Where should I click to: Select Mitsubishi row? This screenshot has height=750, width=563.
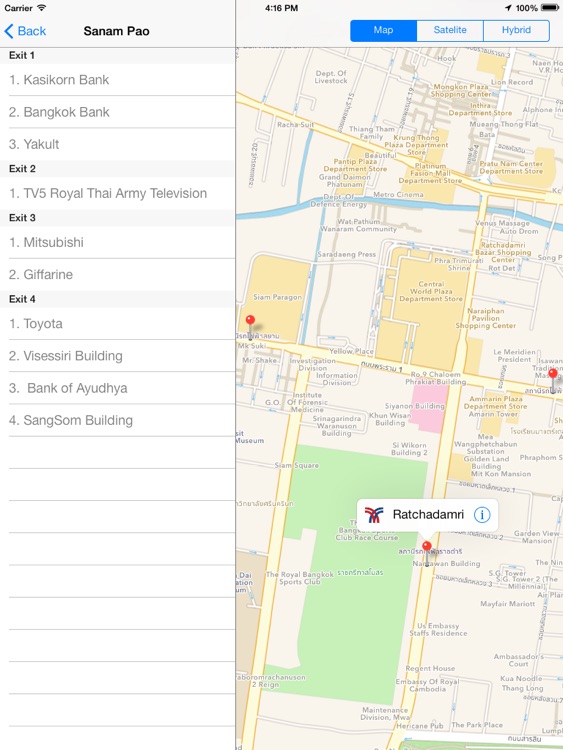pyautogui.click(x=118, y=243)
